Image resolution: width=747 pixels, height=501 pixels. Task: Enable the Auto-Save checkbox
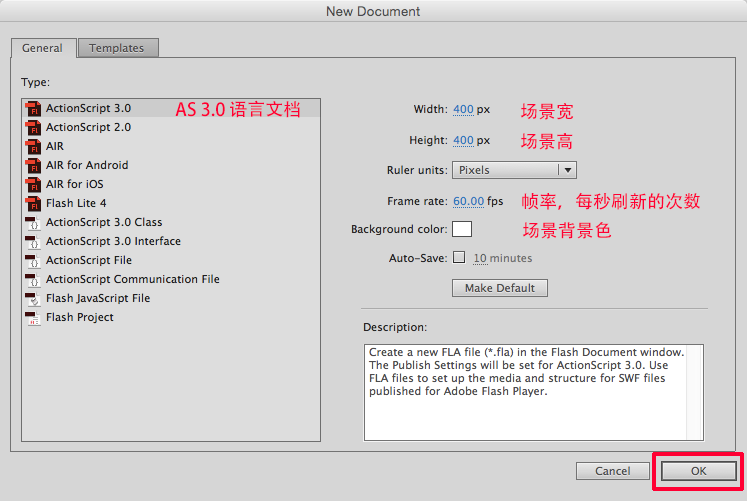point(459,258)
